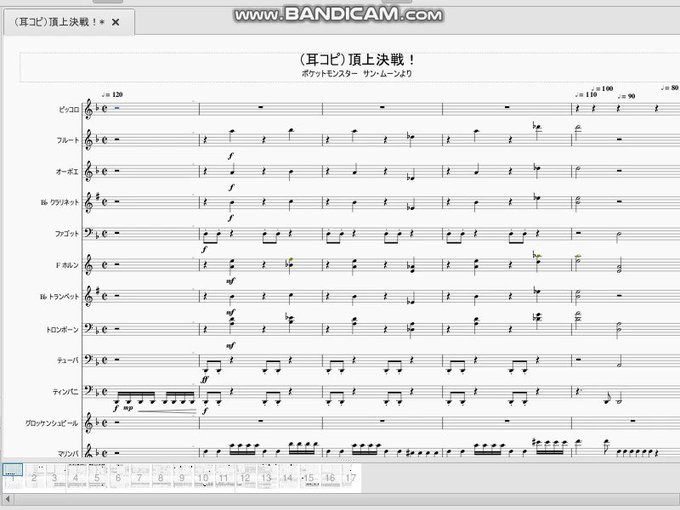Click the グロッケンシュピール instrument name
The image size is (680, 510).
click(52, 423)
